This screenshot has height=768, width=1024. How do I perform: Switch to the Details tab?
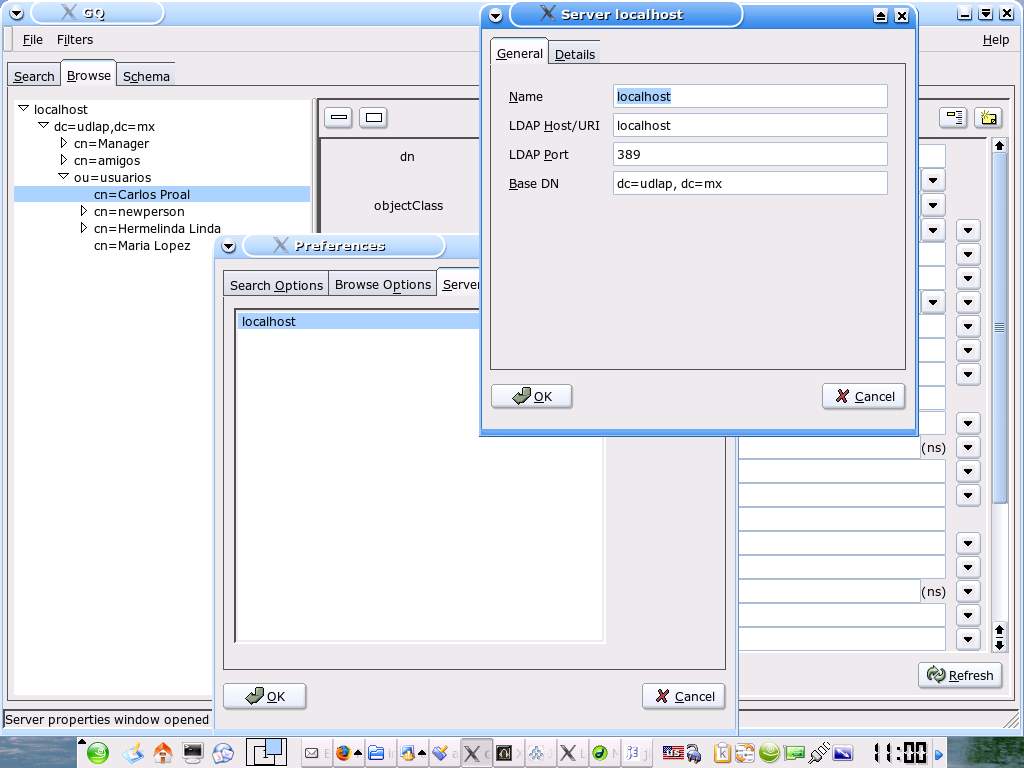575,54
